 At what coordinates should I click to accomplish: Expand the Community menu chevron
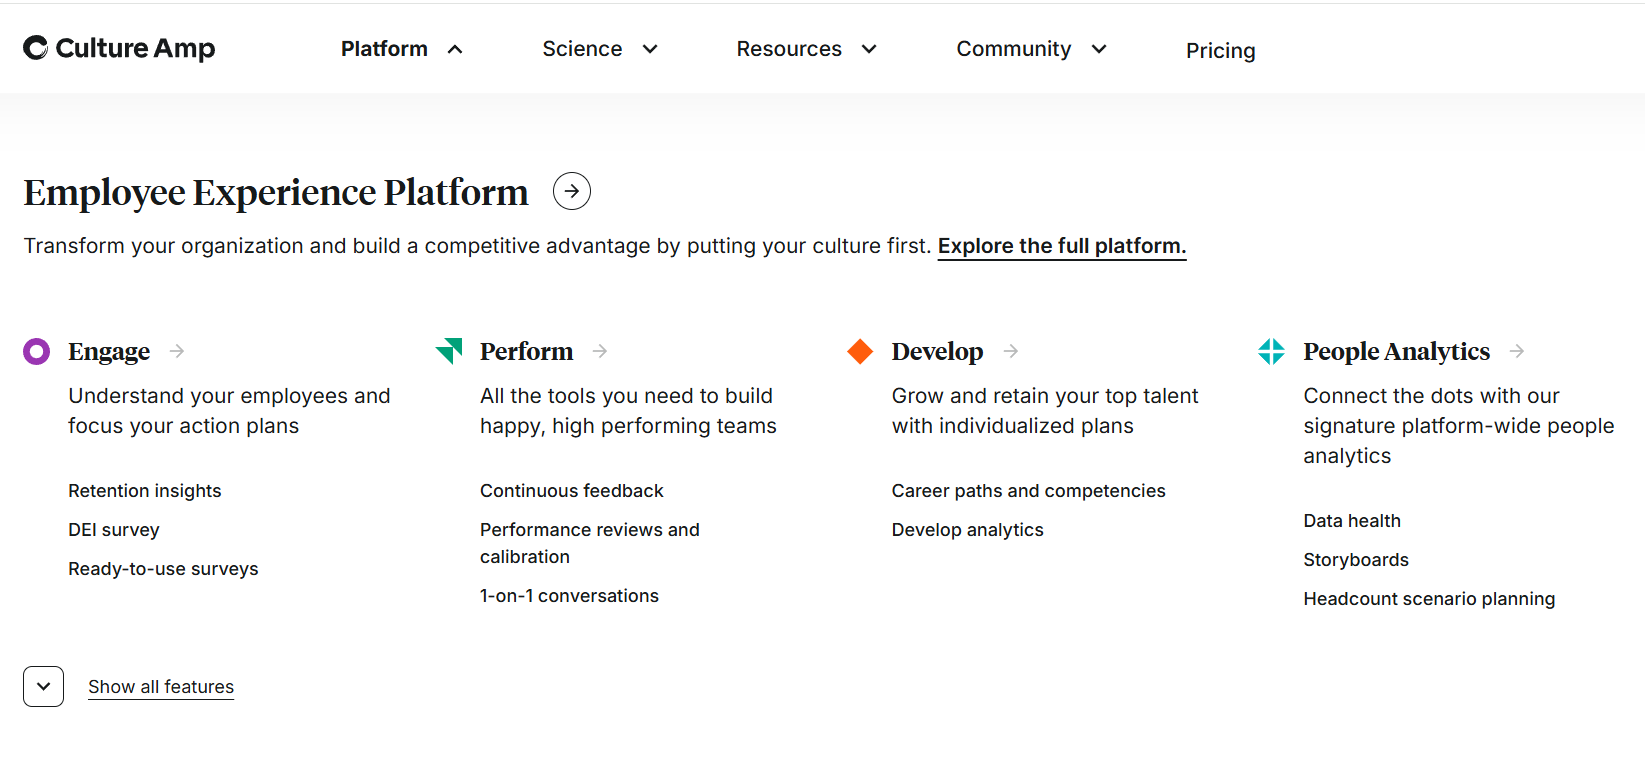1099,49
